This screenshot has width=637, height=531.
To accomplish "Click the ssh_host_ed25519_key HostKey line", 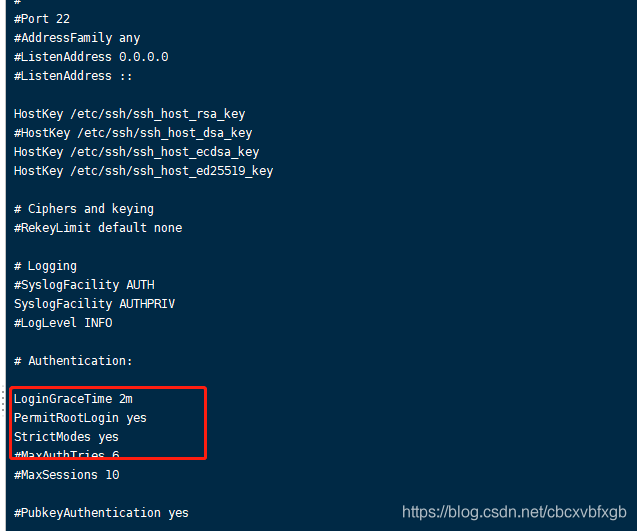I will pyautogui.click(x=143, y=171).
